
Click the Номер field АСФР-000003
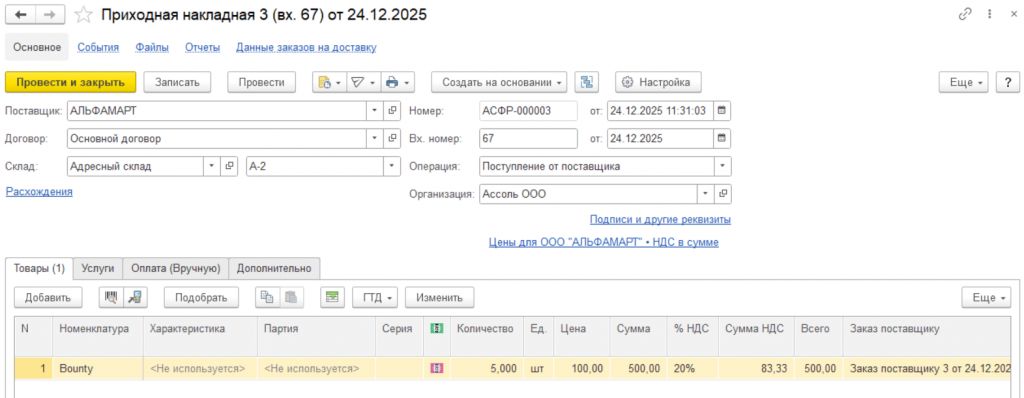click(528, 111)
